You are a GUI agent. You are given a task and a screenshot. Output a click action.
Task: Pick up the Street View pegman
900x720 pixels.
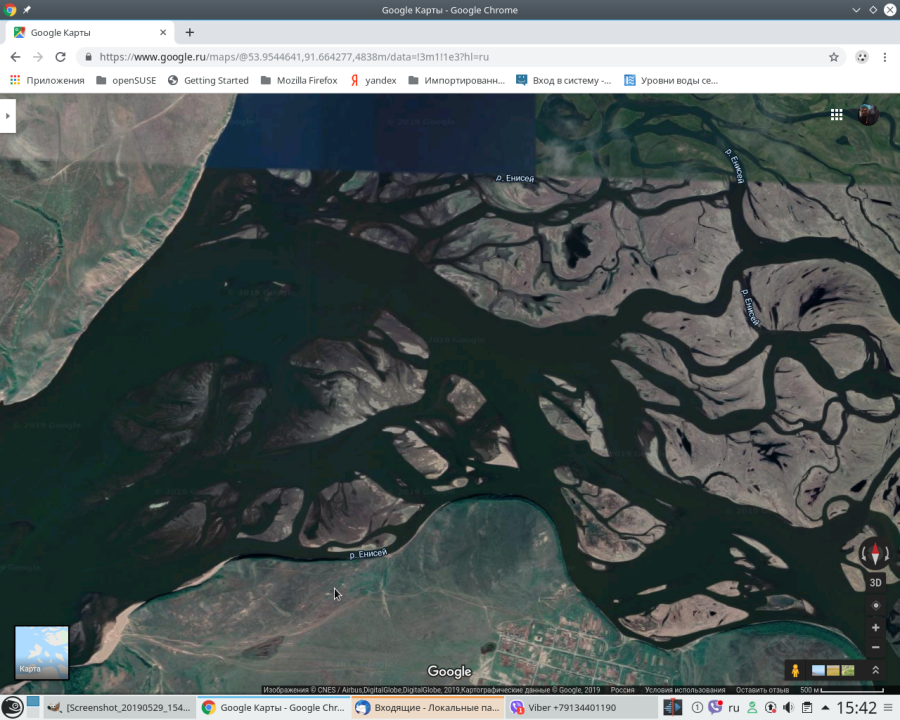click(796, 670)
